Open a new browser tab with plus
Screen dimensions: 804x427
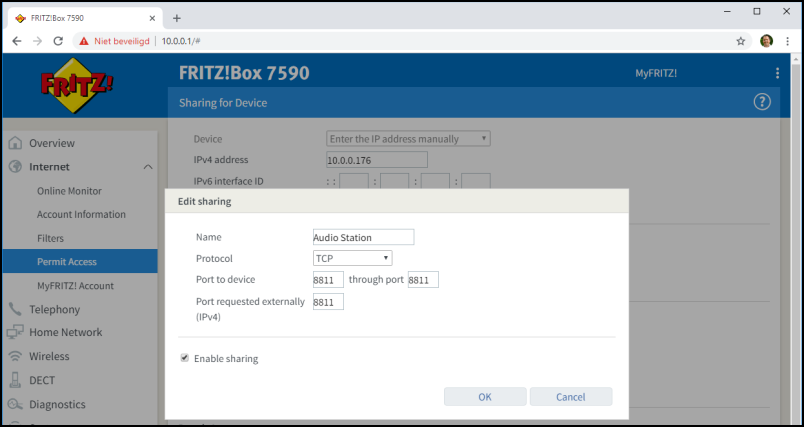(177, 18)
